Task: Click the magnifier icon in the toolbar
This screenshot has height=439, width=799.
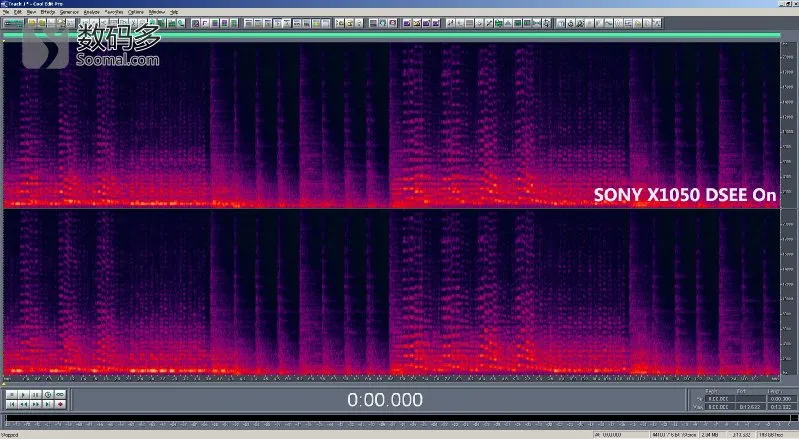Action: point(181,23)
